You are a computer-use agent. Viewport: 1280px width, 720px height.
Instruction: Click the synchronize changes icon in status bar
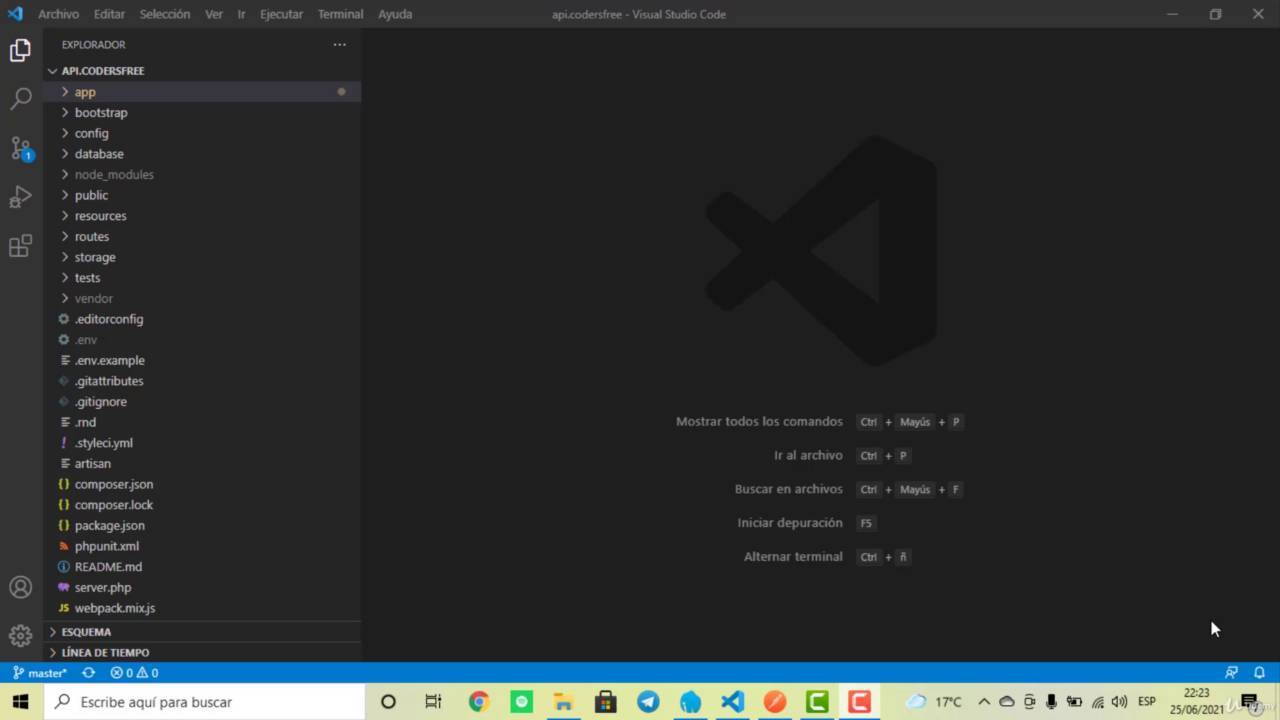[88, 673]
